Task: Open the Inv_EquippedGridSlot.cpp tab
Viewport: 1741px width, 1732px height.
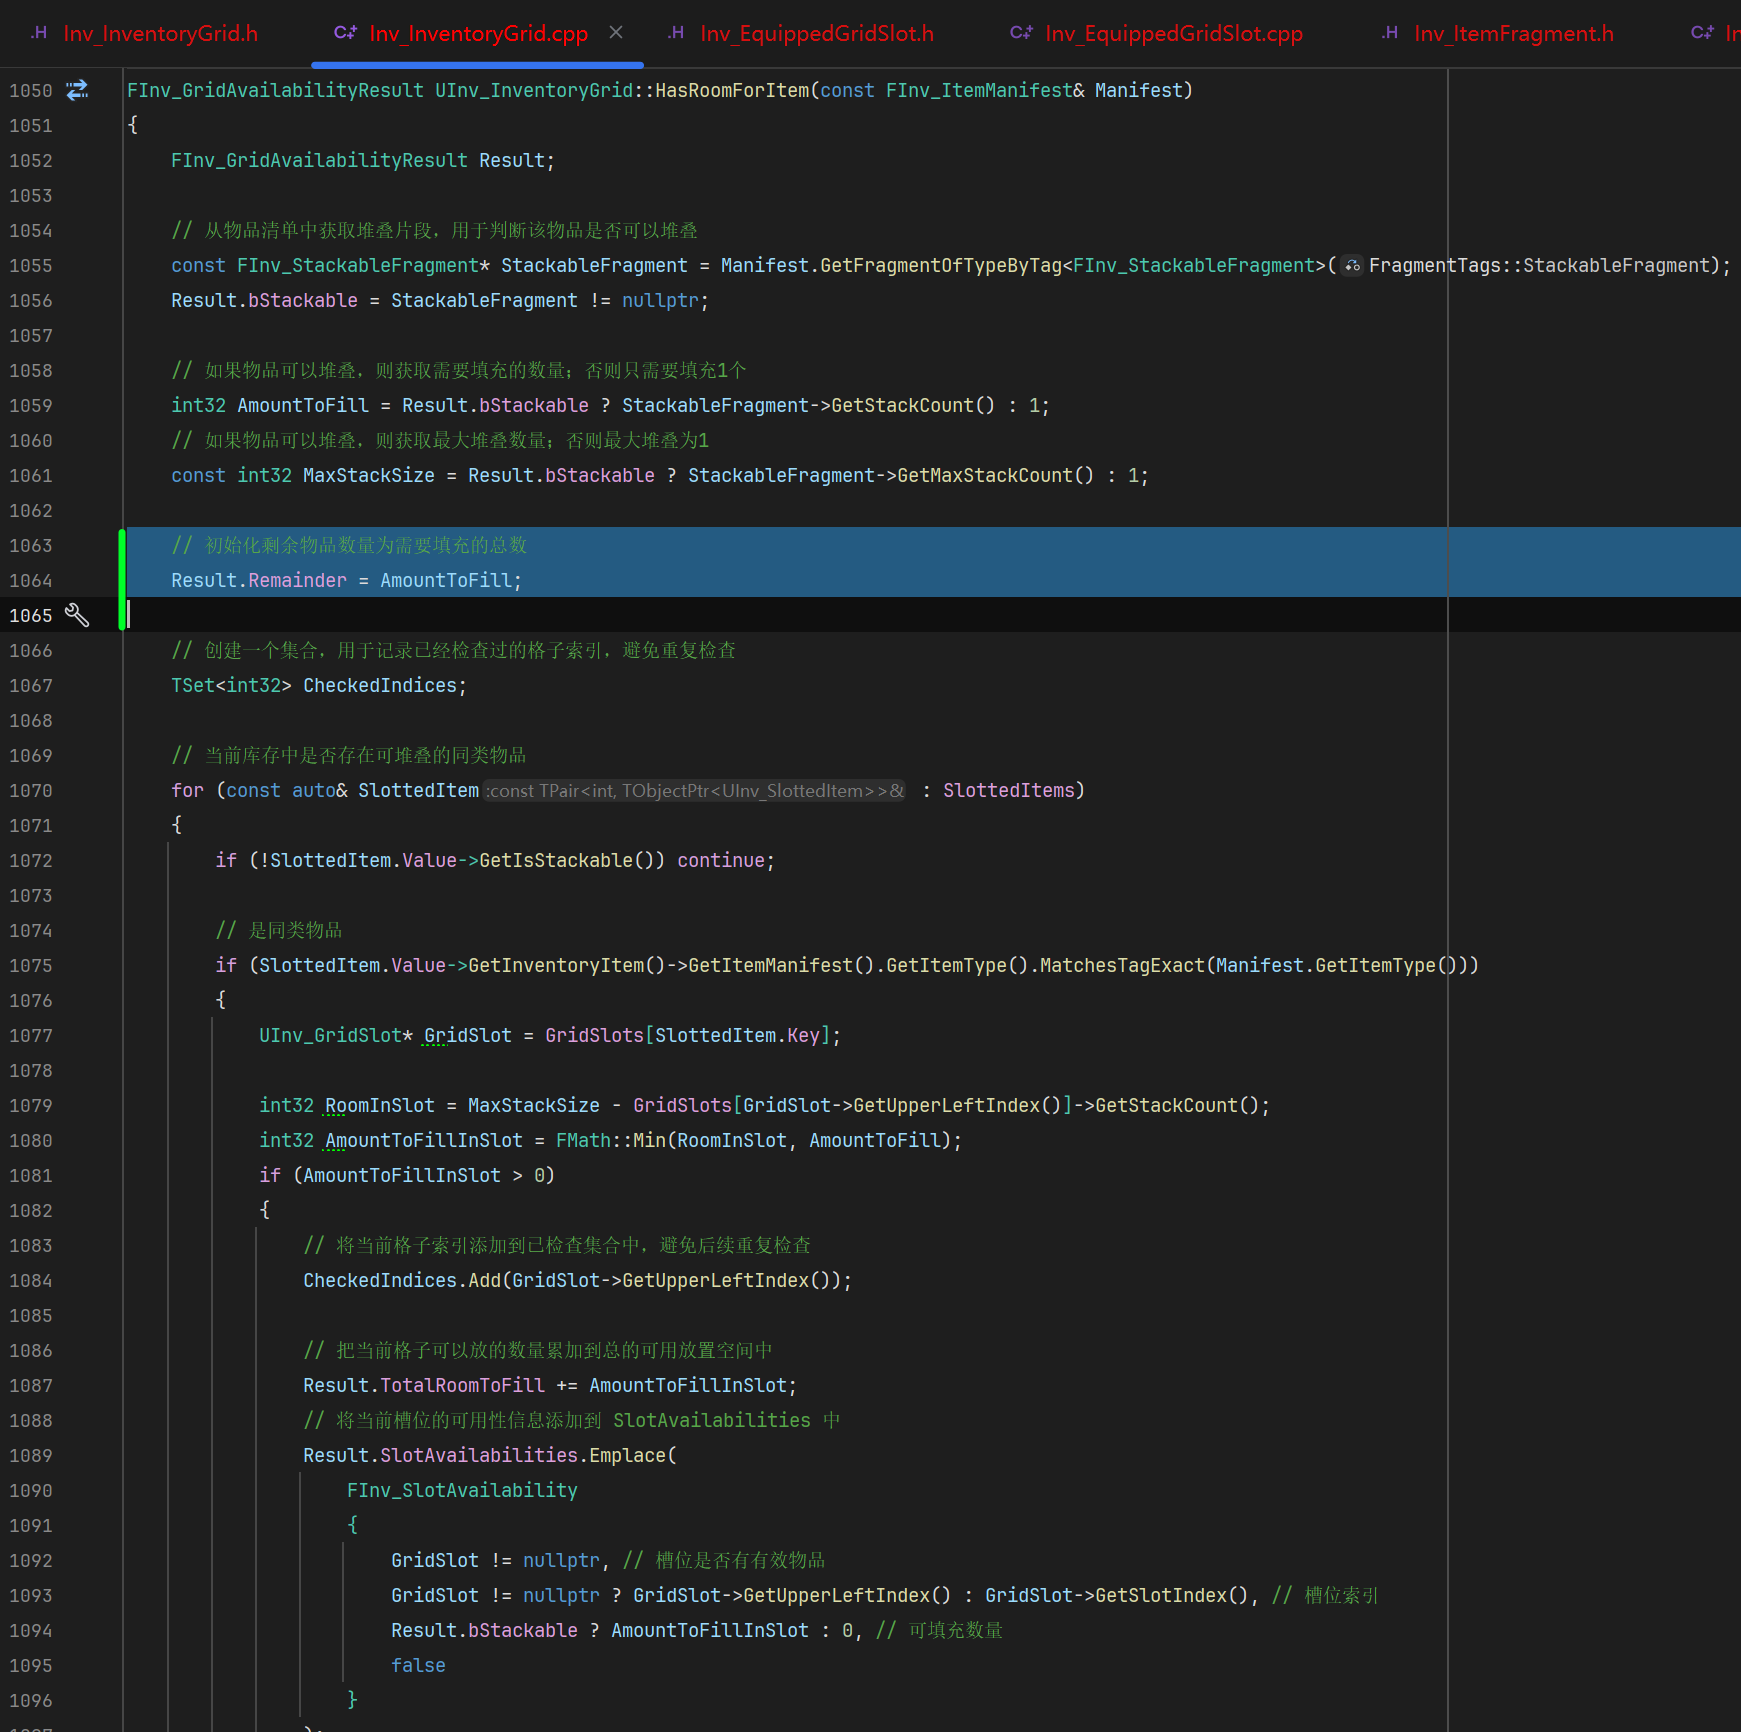Action: 1157,33
